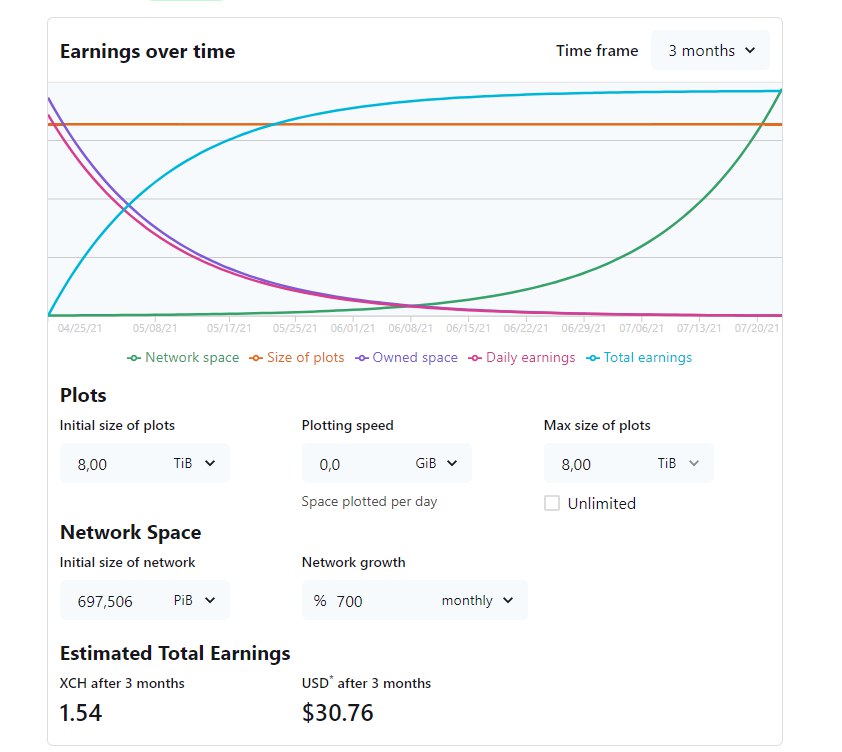Toggle the Network space legend marker
The width and height of the screenshot is (842, 752).
click(134, 358)
